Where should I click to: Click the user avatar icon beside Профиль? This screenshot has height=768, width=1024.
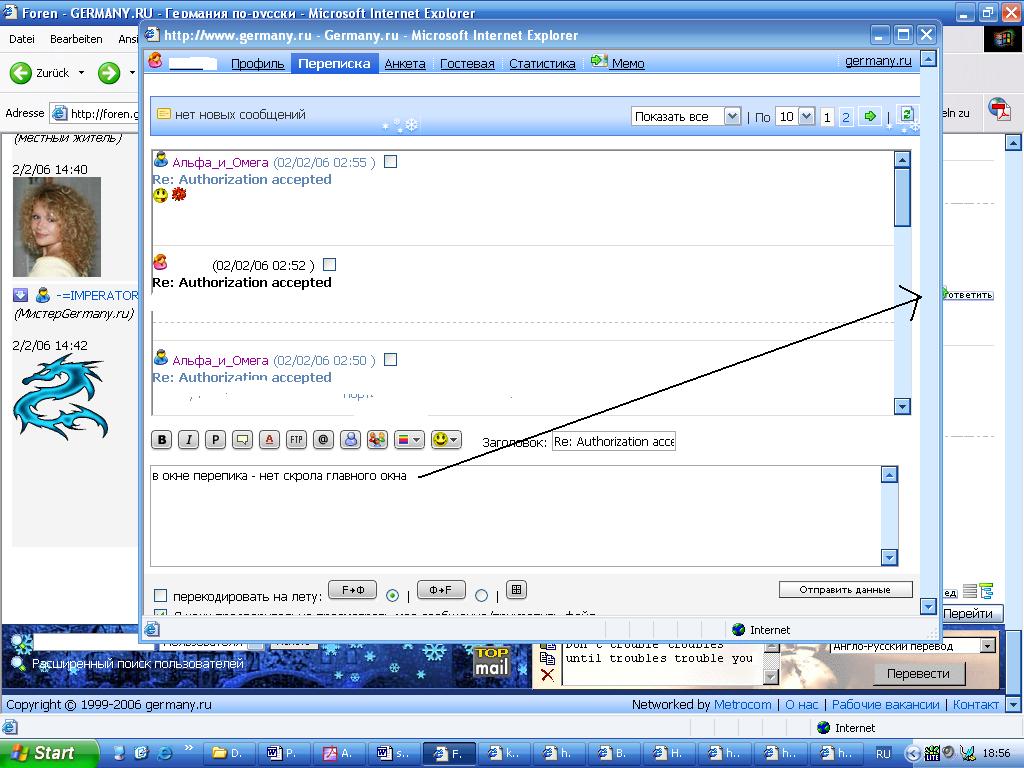pyautogui.click(x=155, y=61)
